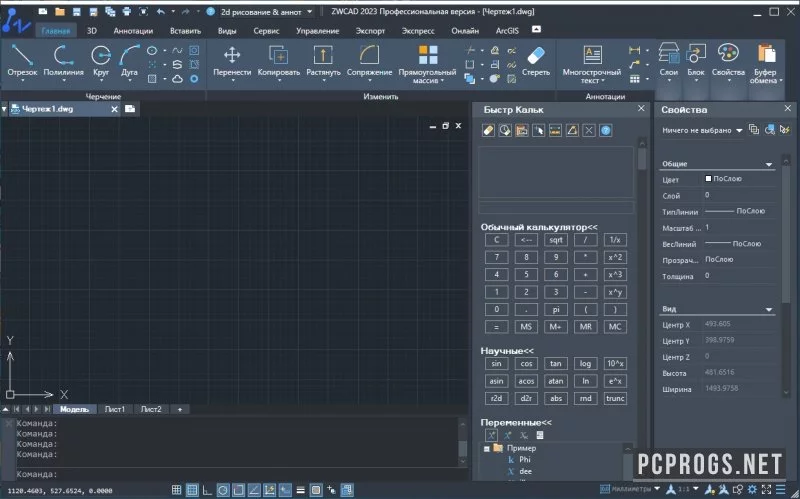Open the Ничего не выбрано selection dropdown
The image size is (800, 499).
tap(702, 130)
